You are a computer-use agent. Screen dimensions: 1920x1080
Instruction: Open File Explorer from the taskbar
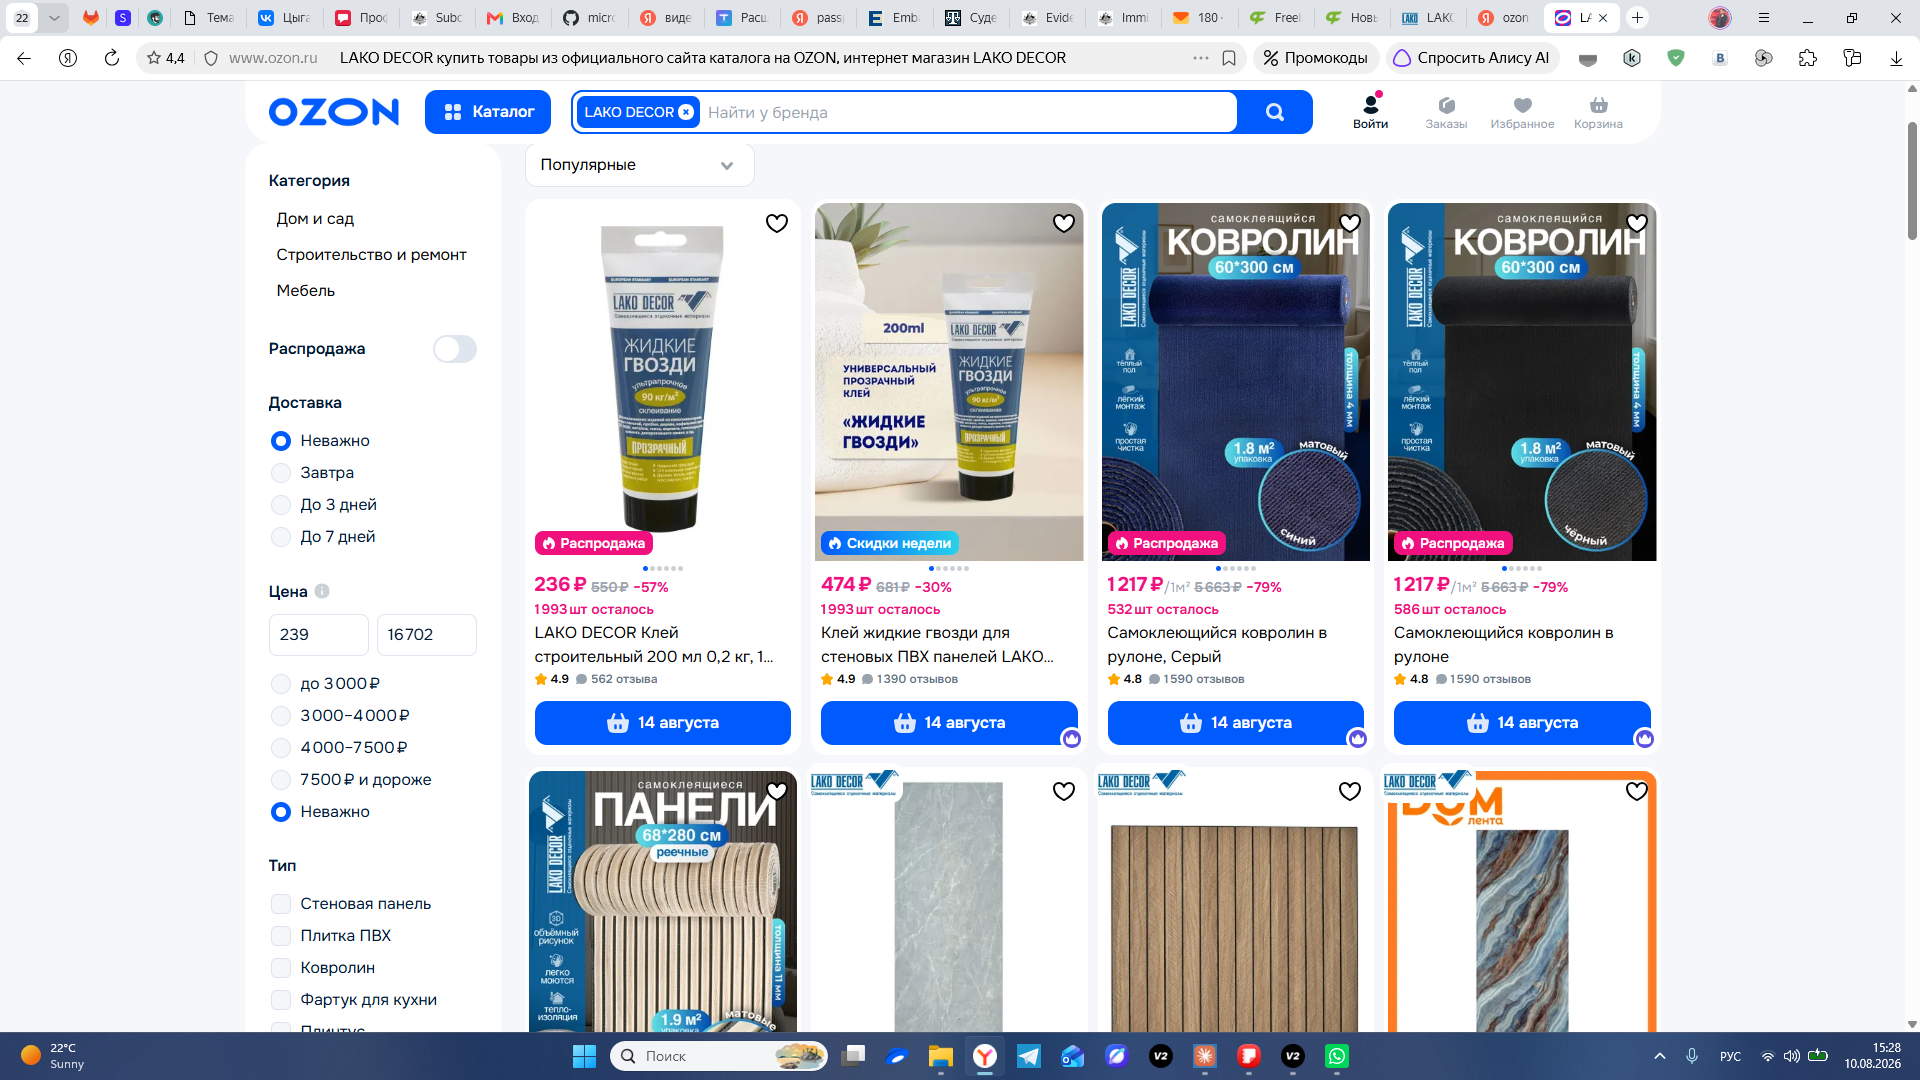(940, 1056)
